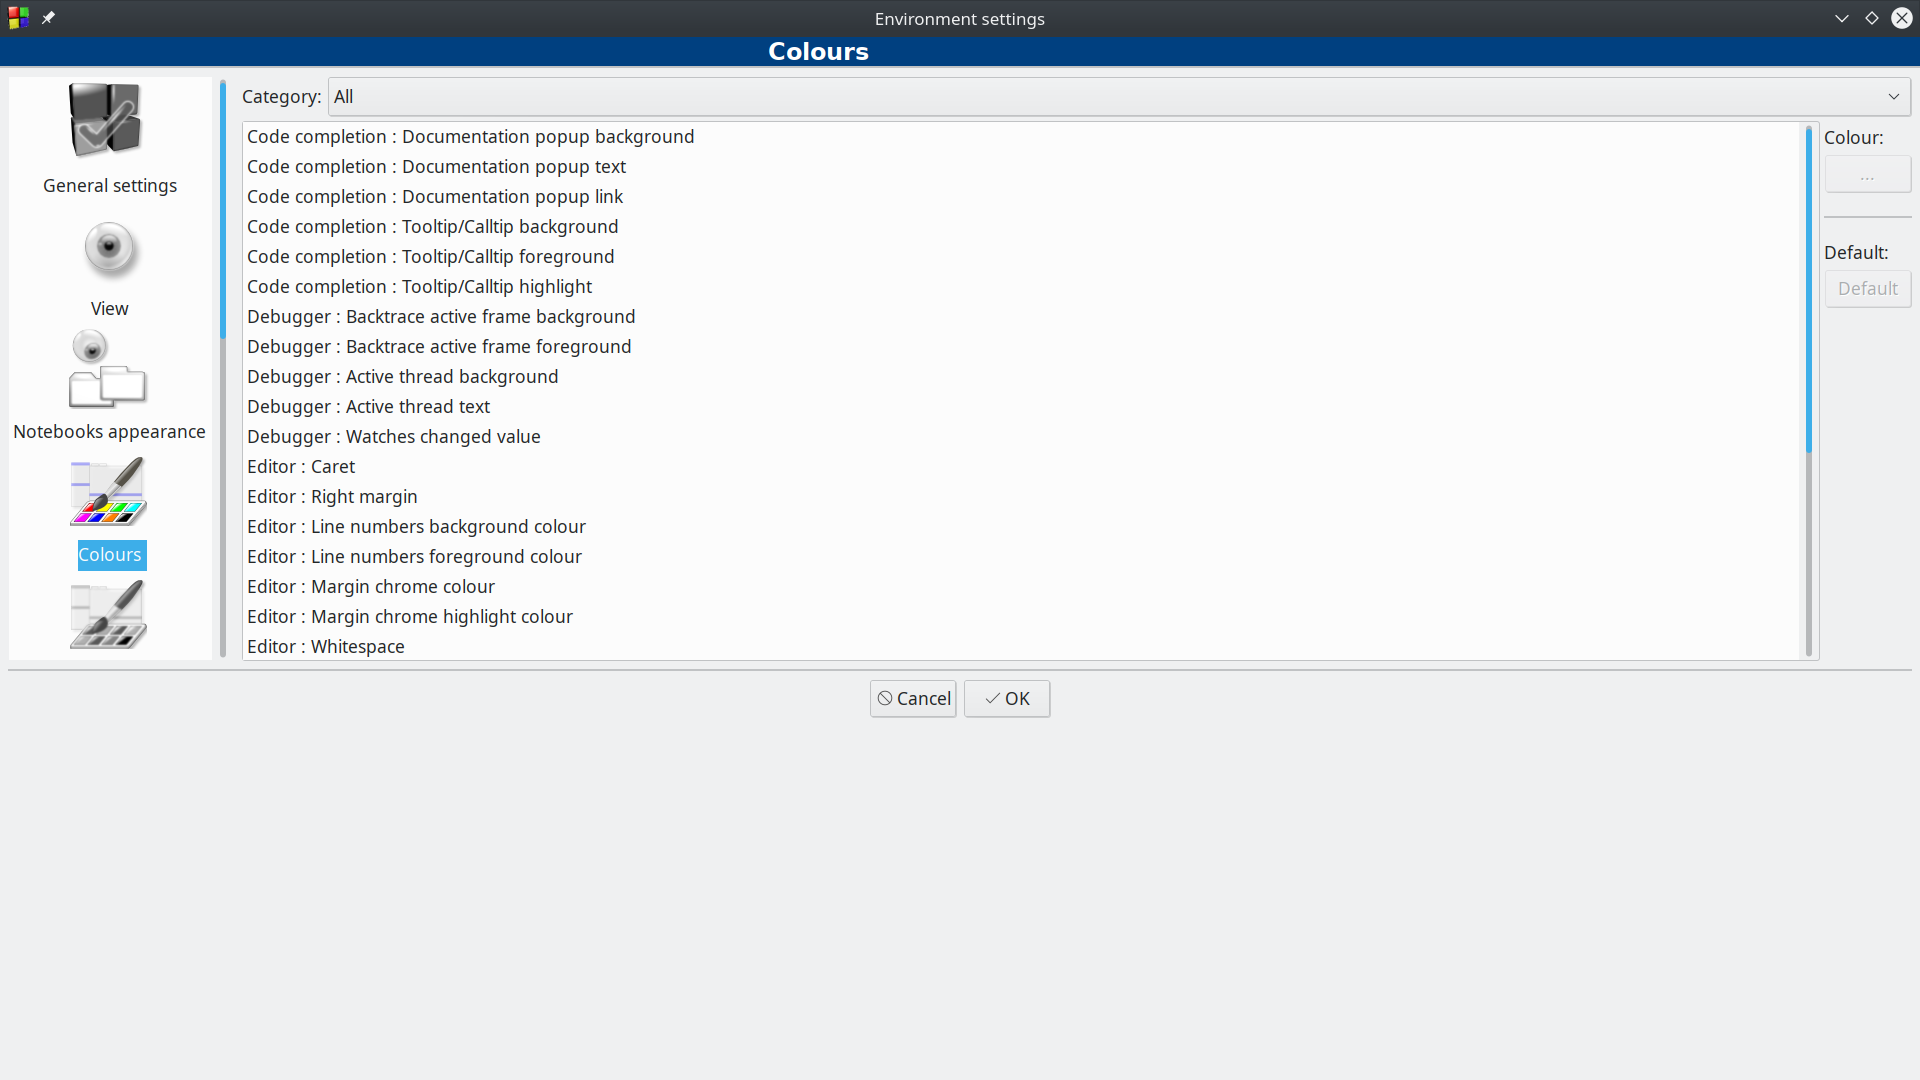Viewport: 1920px width, 1080px height.
Task: Click the Colour chooser button
Action: click(1867, 175)
